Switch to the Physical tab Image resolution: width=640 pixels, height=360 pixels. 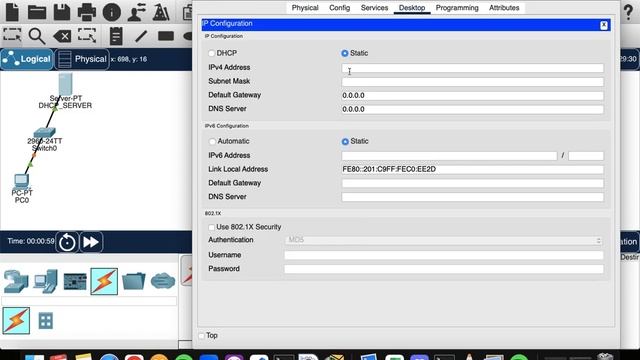tap(305, 8)
